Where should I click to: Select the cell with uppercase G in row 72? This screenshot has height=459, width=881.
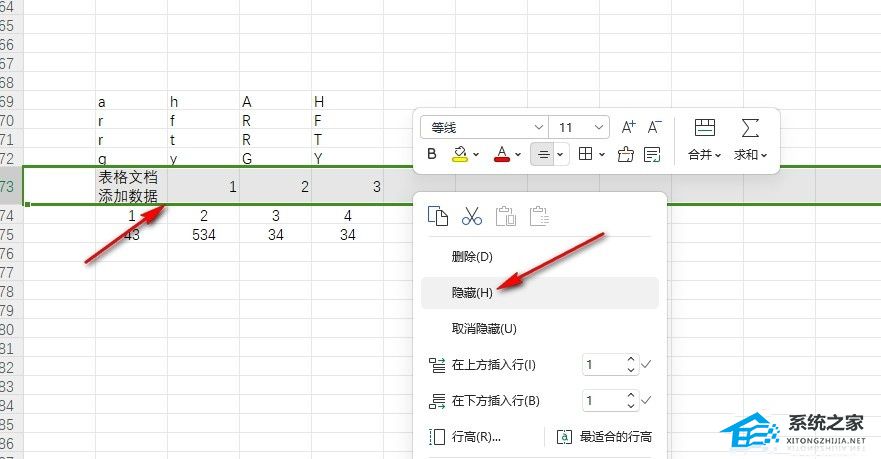pos(275,158)
